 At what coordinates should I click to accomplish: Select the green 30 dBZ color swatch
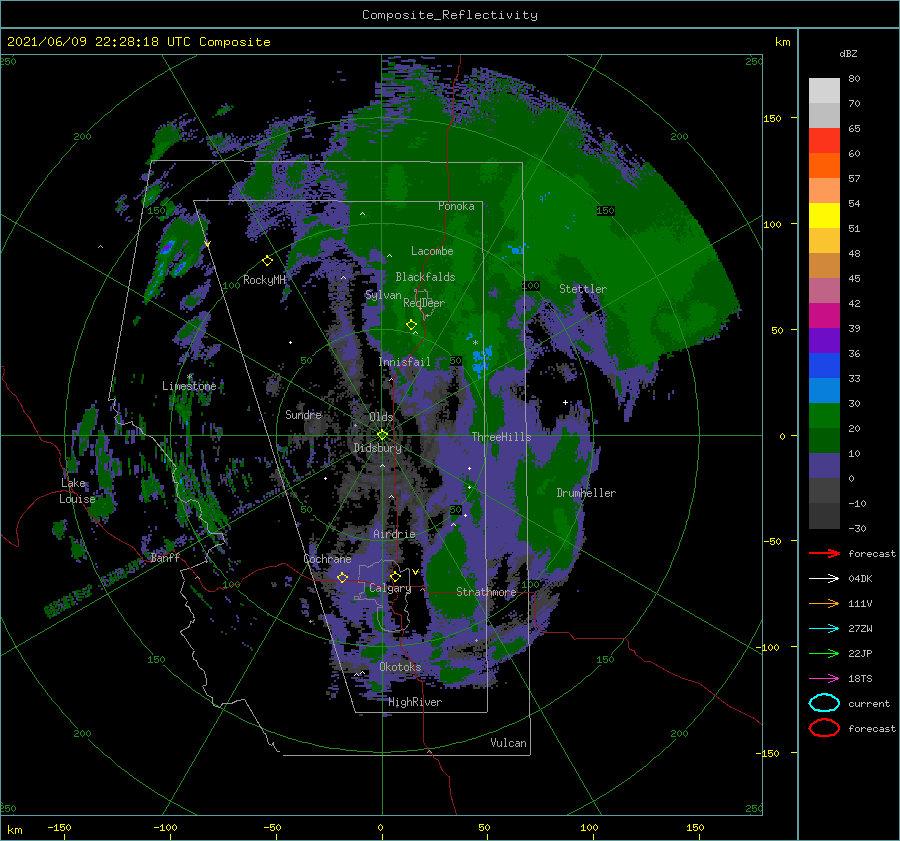824,415
